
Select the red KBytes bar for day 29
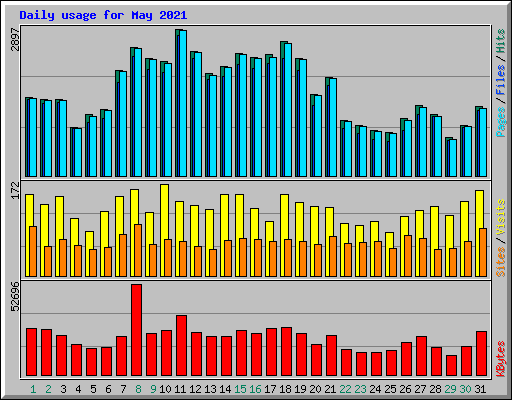451,366
